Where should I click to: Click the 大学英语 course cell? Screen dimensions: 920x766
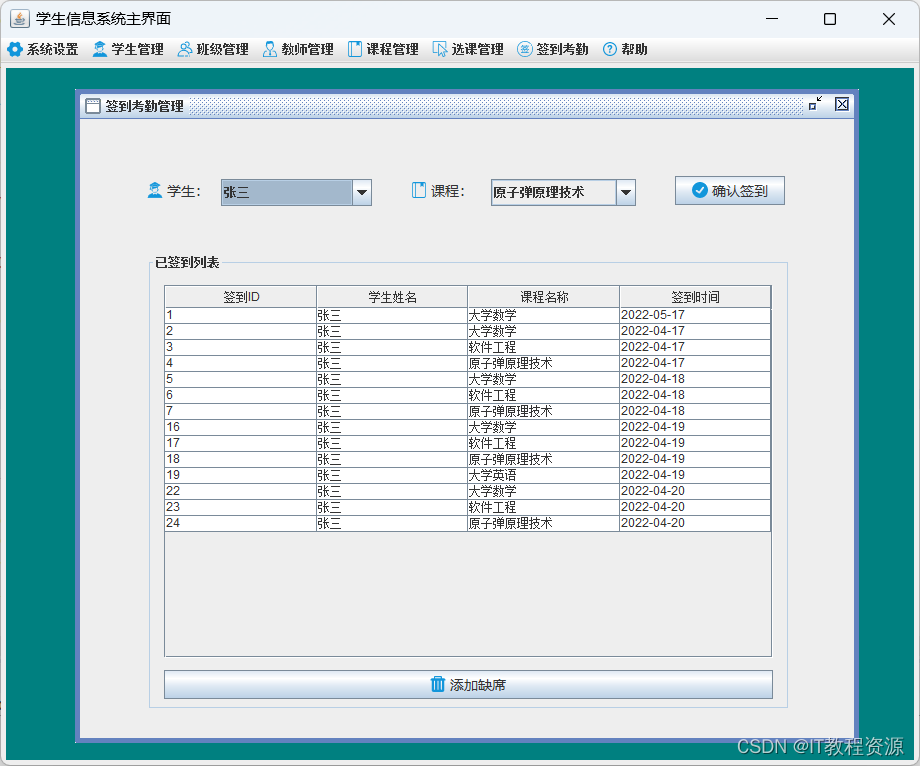click(x=543, y=475)
